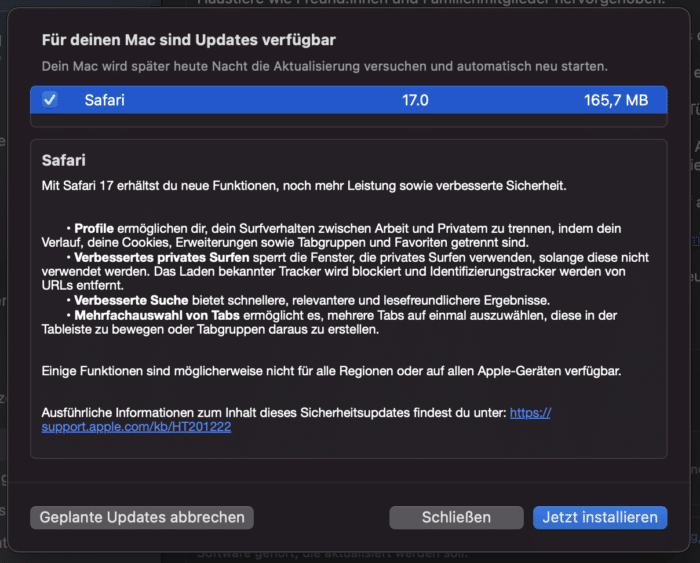This screenshot has height=563, width=700.
Task: Click the sentence starting "Einige Funktionen sind möglicherweise"
Action: coord(331,371)
